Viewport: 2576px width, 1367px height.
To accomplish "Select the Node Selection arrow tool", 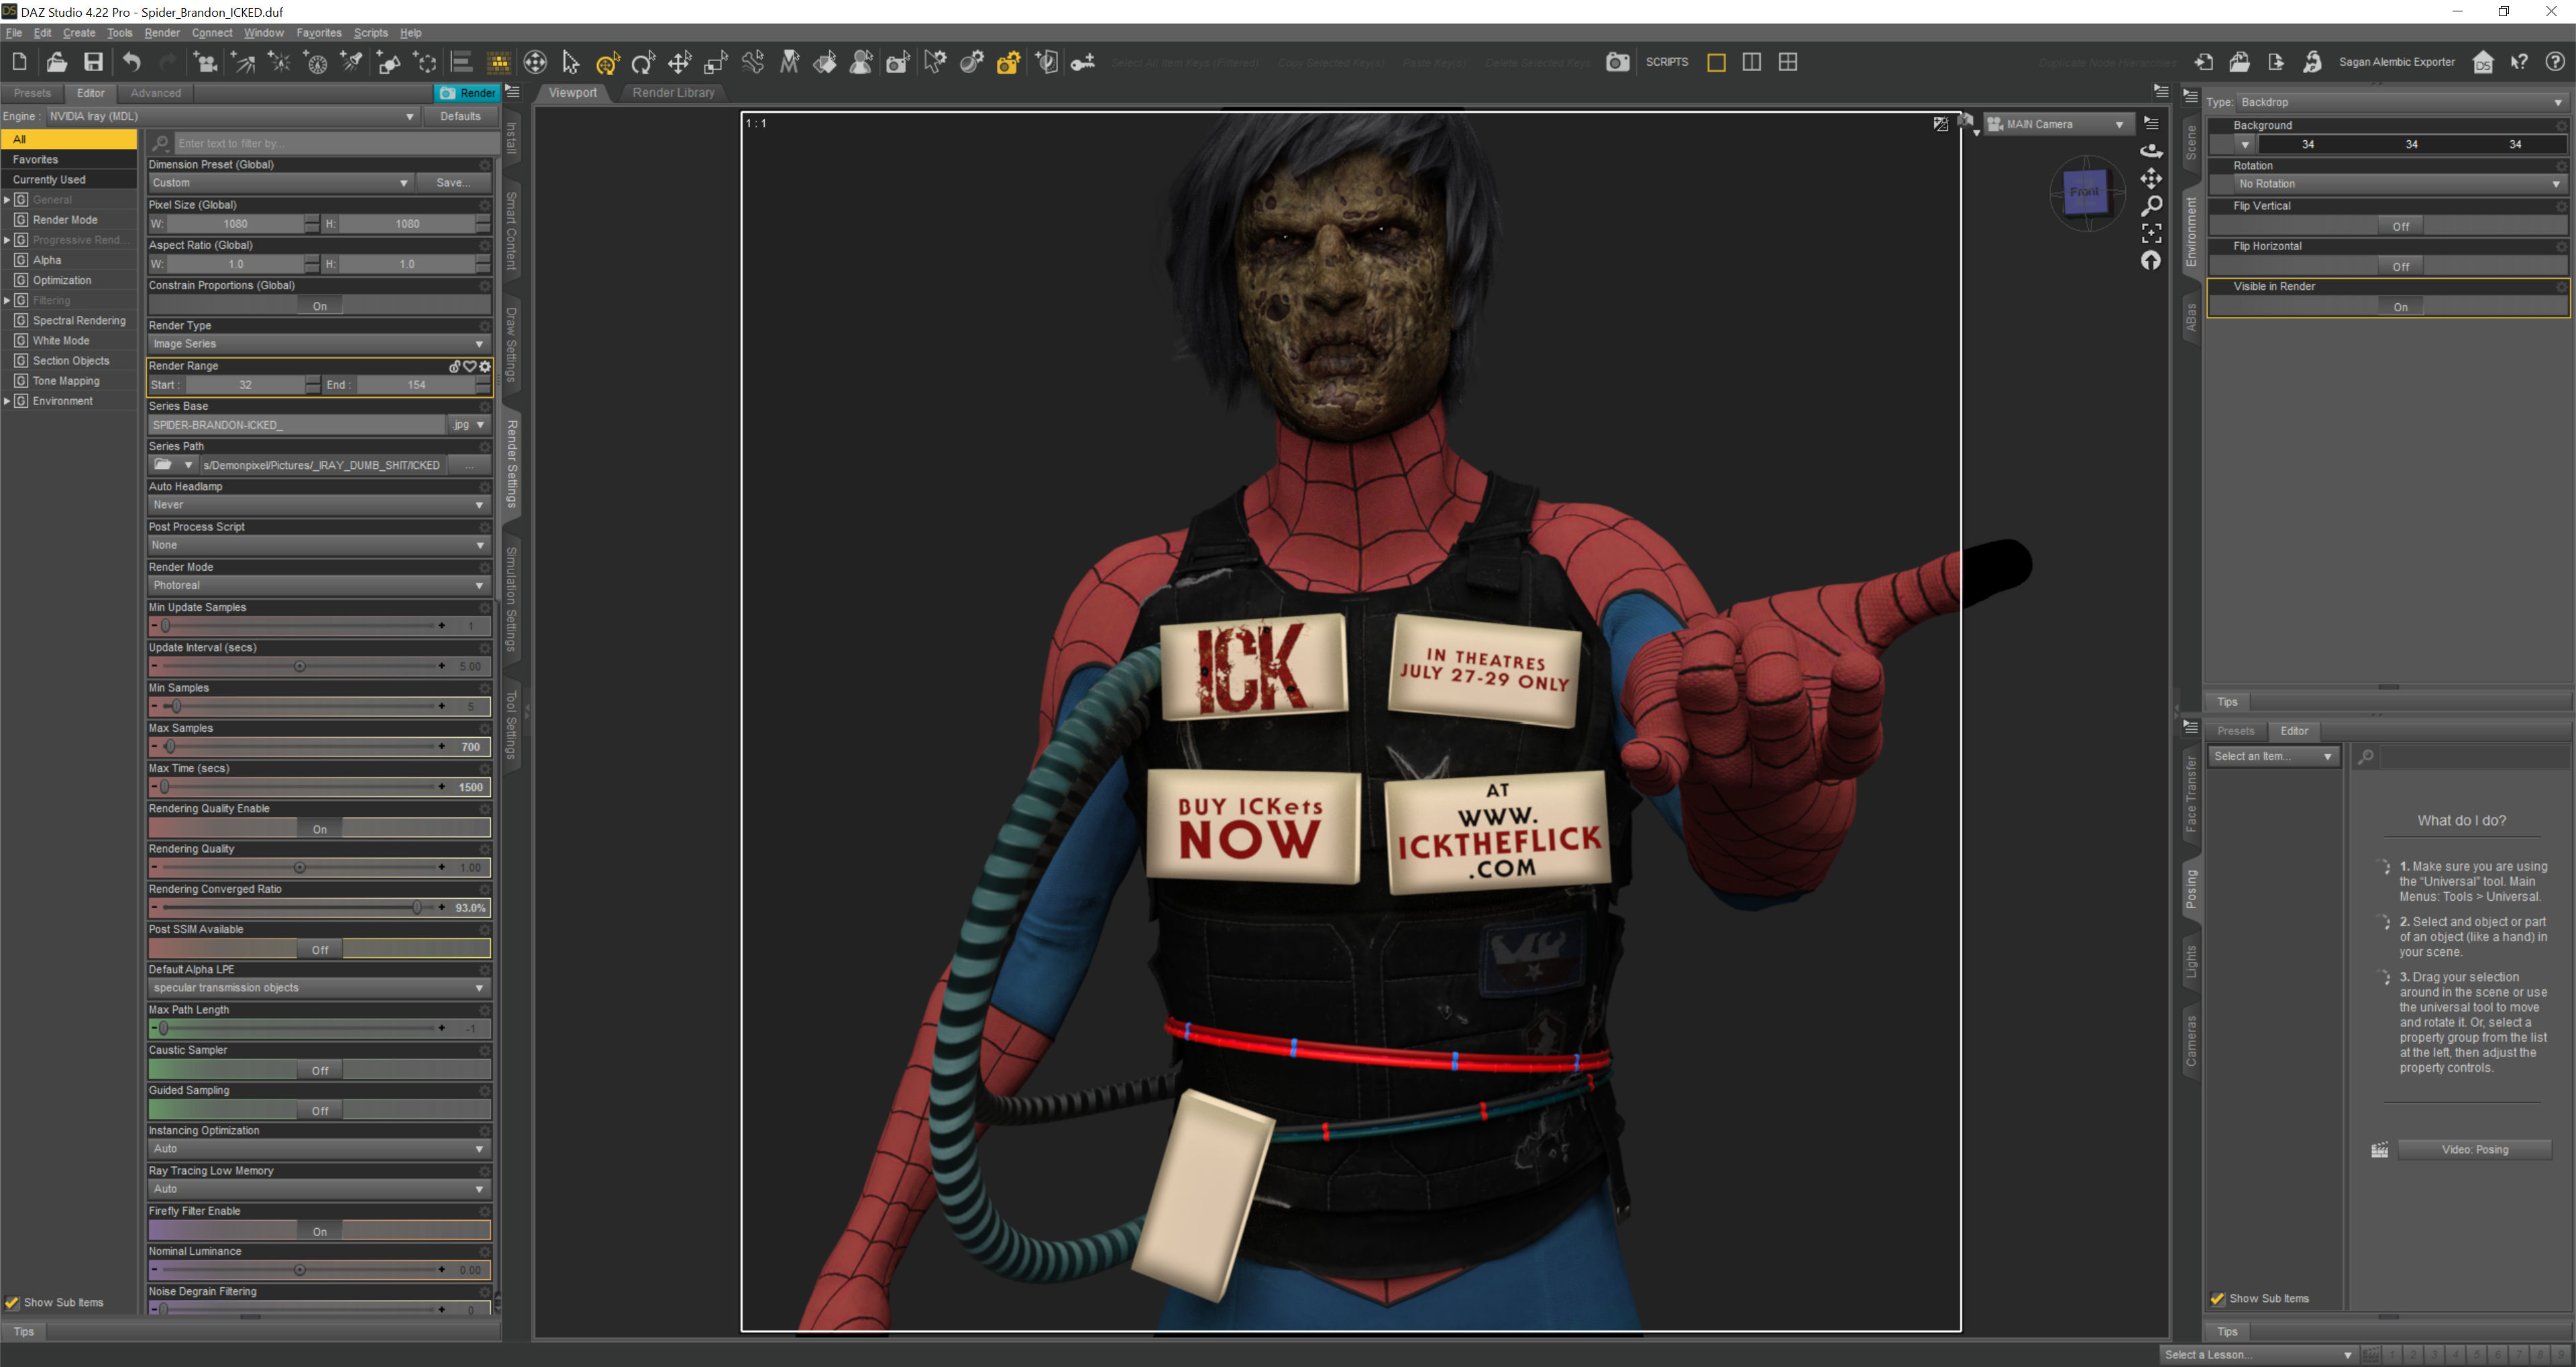I will (x=570, y=62).
